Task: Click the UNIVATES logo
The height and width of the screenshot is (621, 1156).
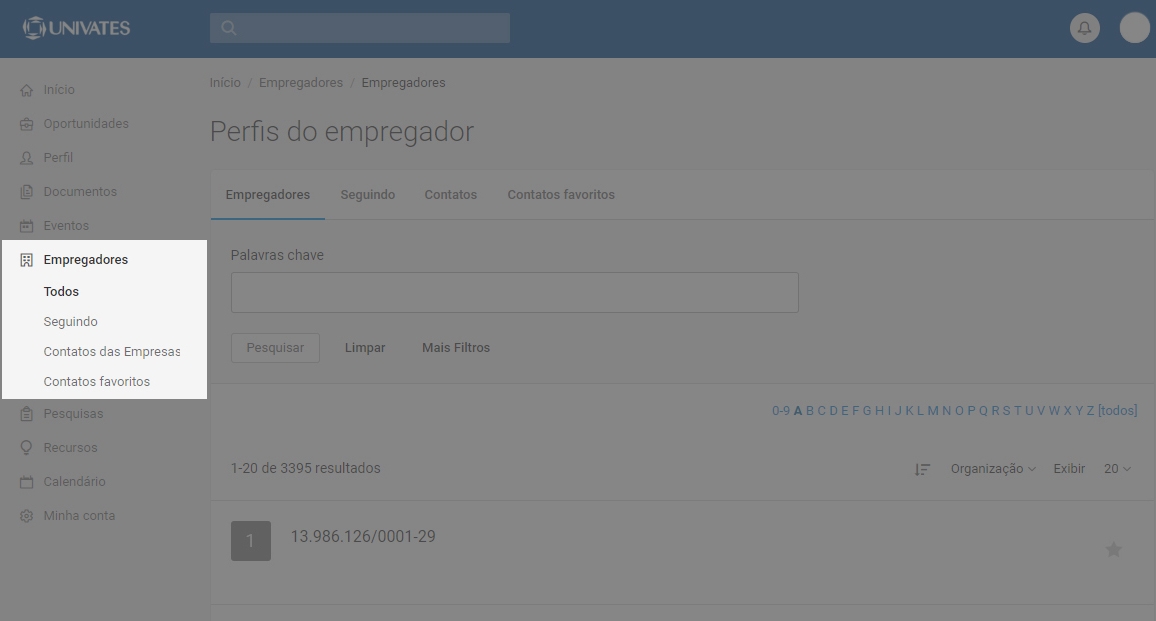Action: (x=77, y=28)
